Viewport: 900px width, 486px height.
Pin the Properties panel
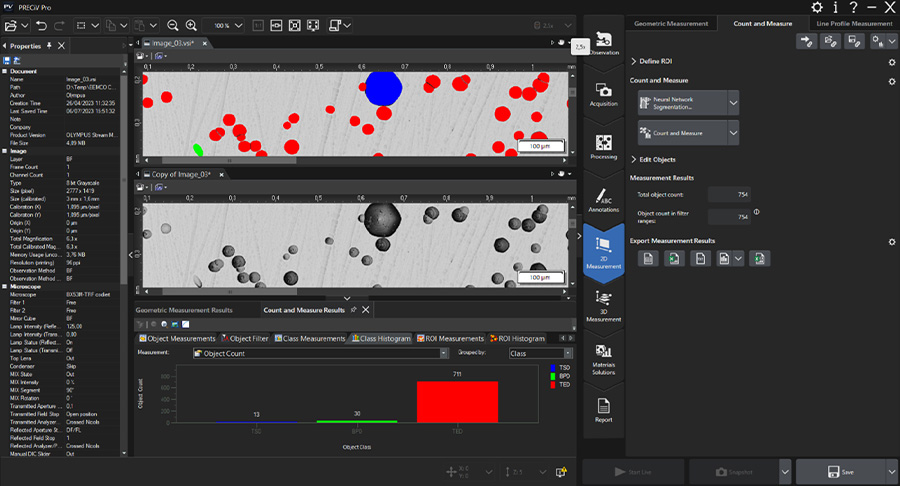coord(50,46)
